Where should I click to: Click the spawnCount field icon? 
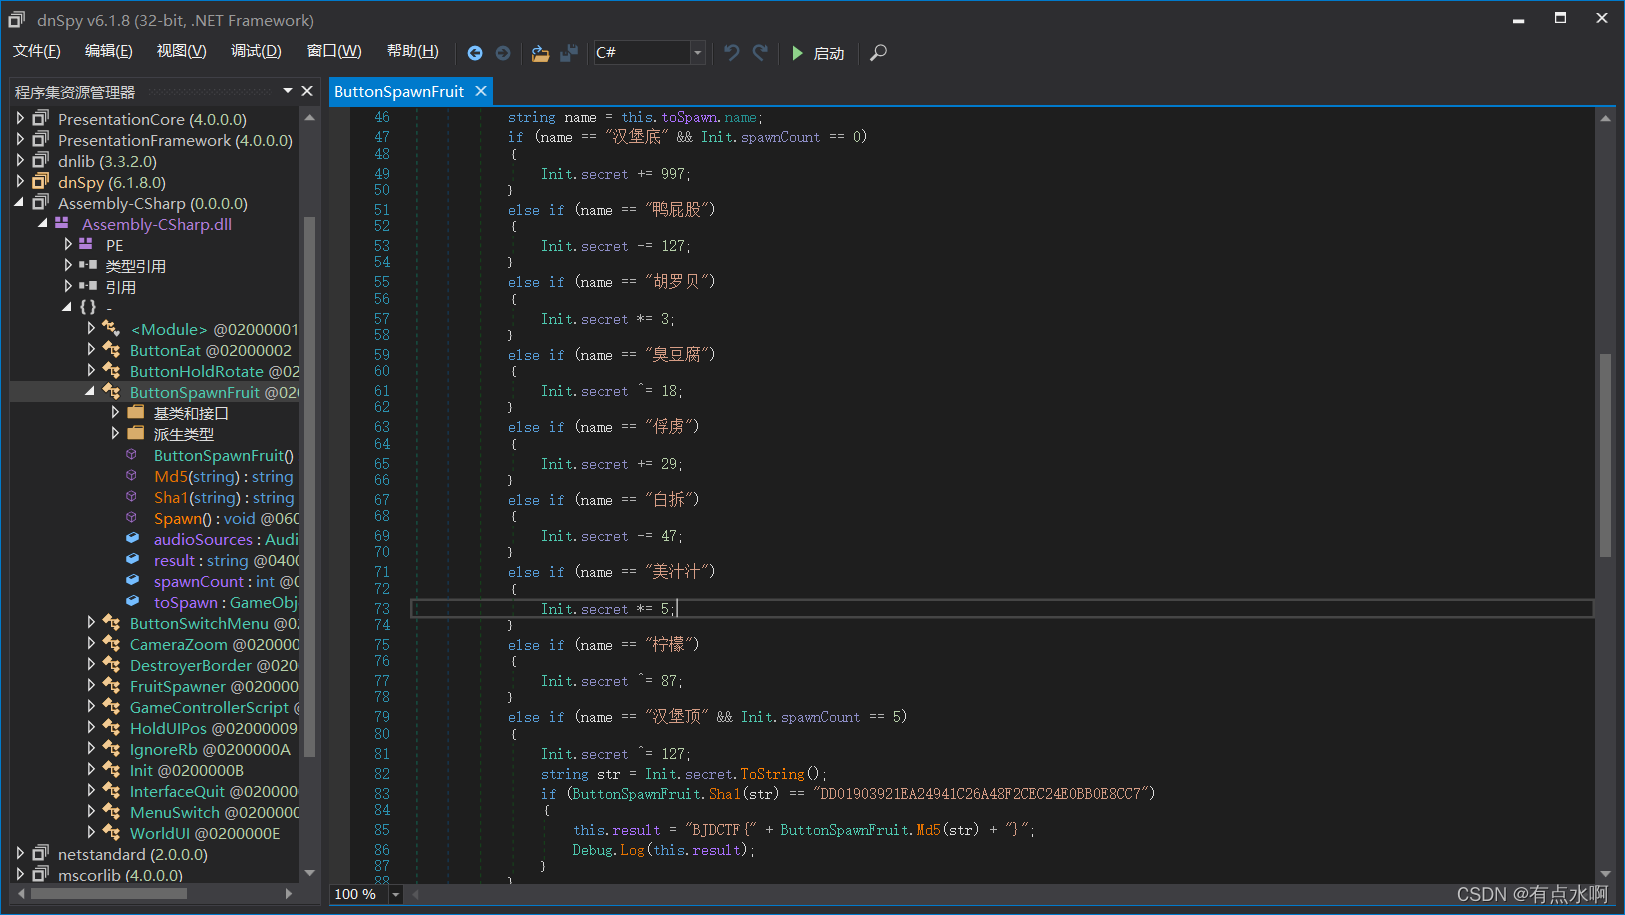coord(132,580)
